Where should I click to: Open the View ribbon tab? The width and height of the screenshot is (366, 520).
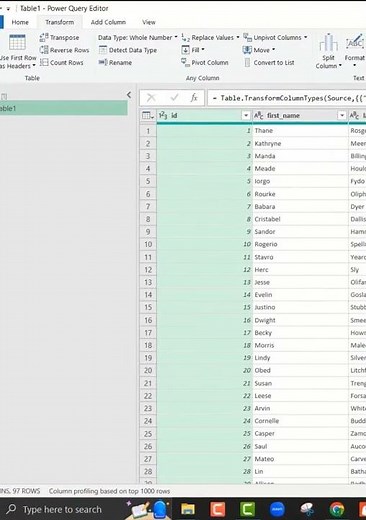[x=149, y=22]
